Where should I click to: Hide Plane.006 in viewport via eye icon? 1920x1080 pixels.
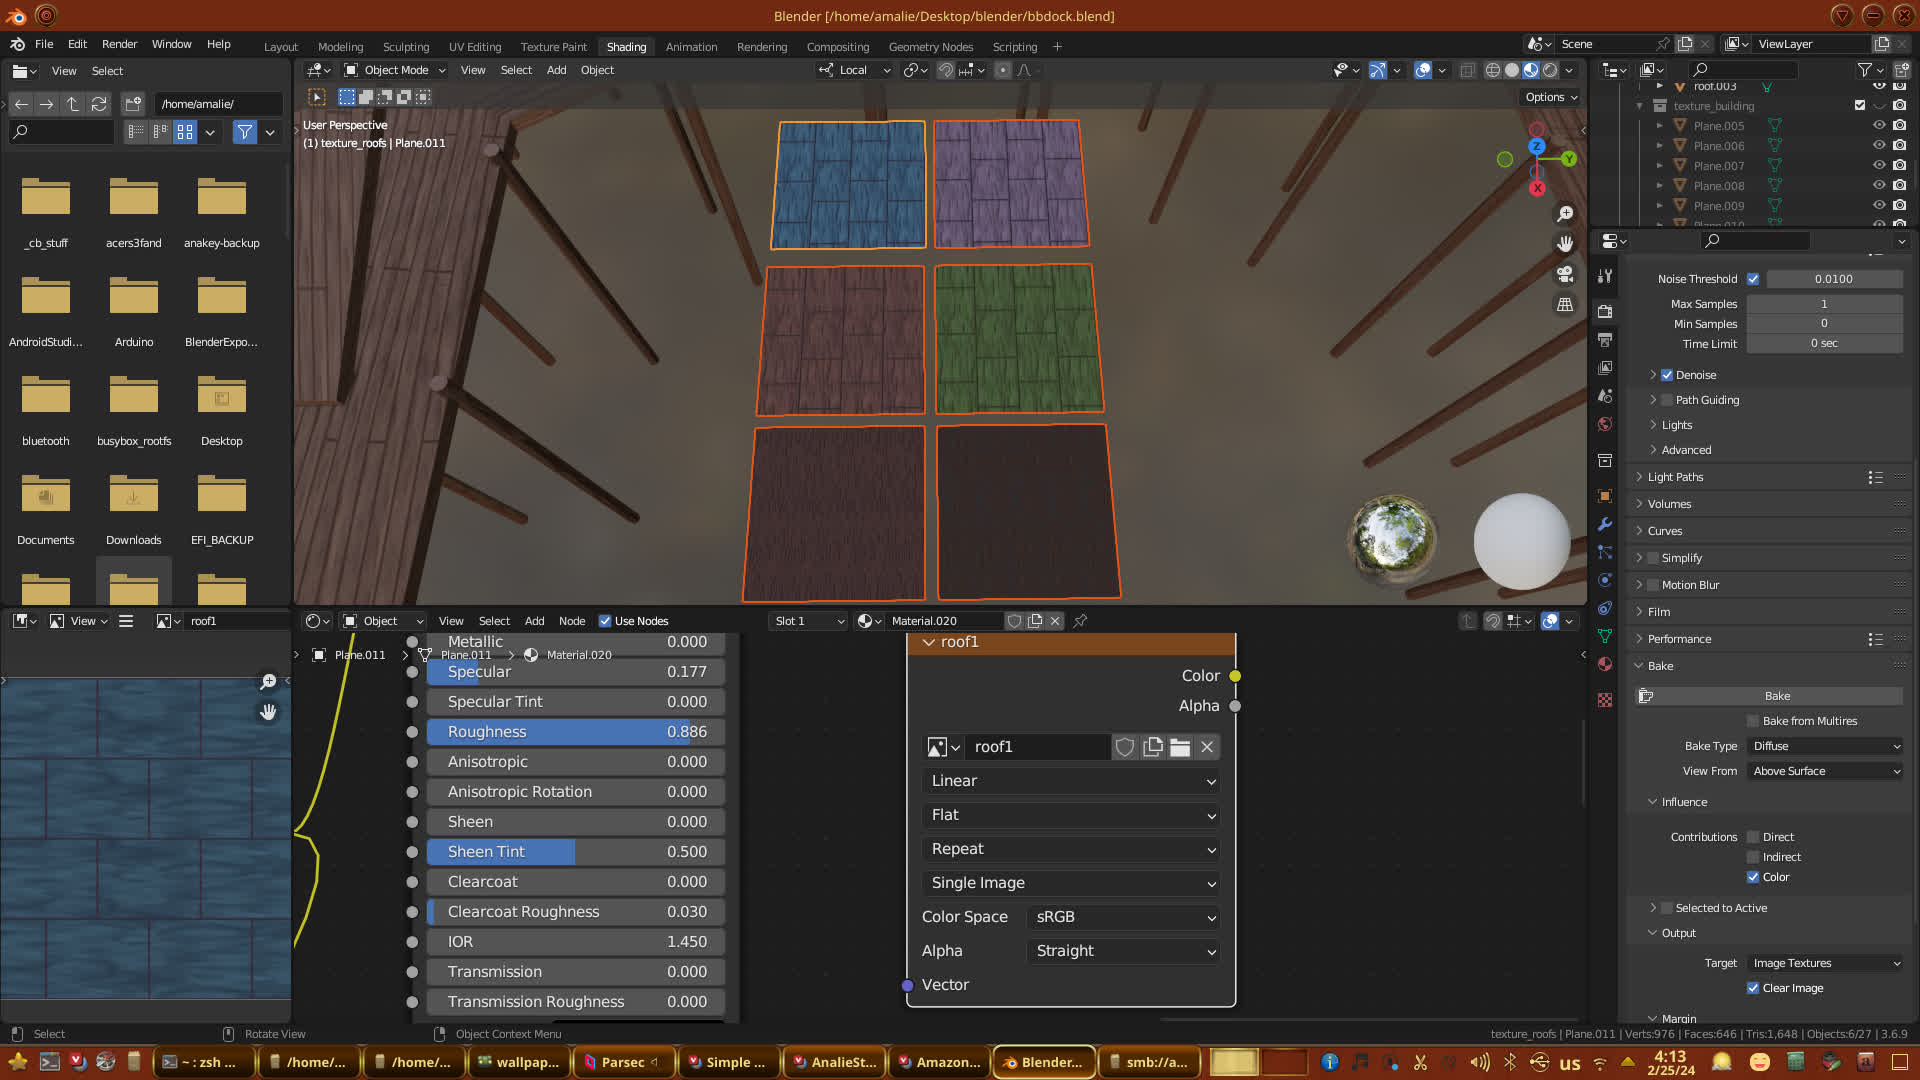click(1879, 146)
